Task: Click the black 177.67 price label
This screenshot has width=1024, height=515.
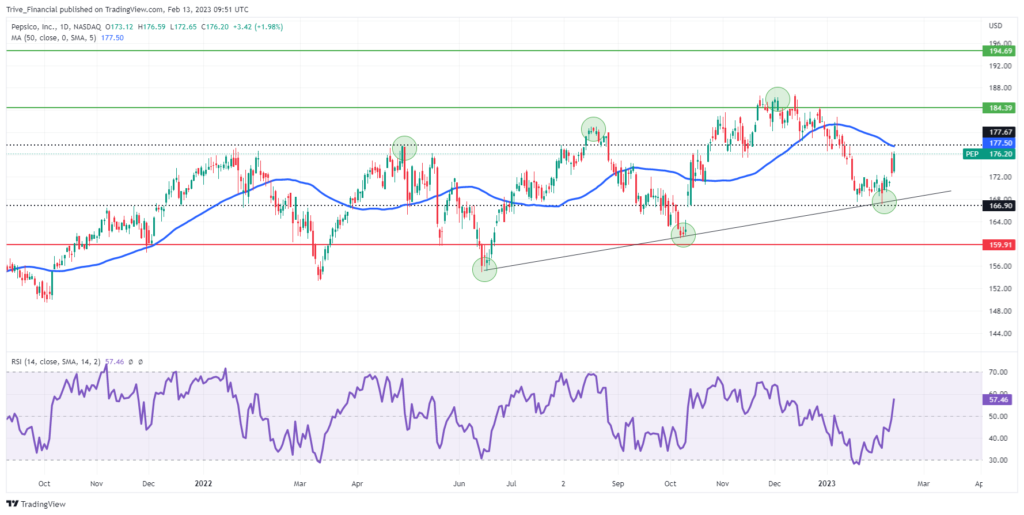Action: coord(997,132)
